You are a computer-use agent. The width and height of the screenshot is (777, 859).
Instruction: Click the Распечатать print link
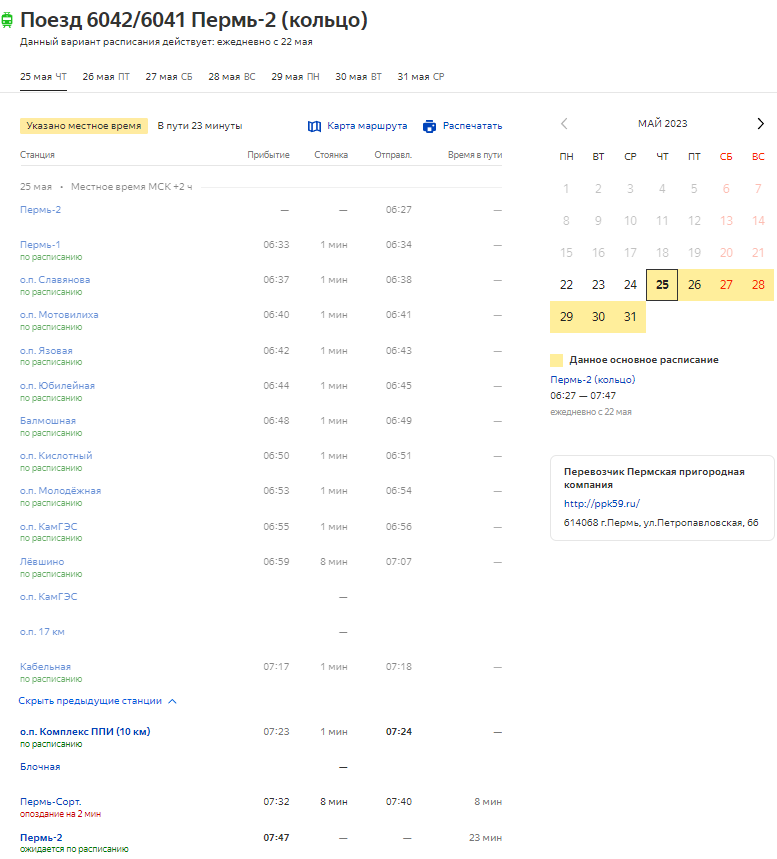(x=472, y=126)
